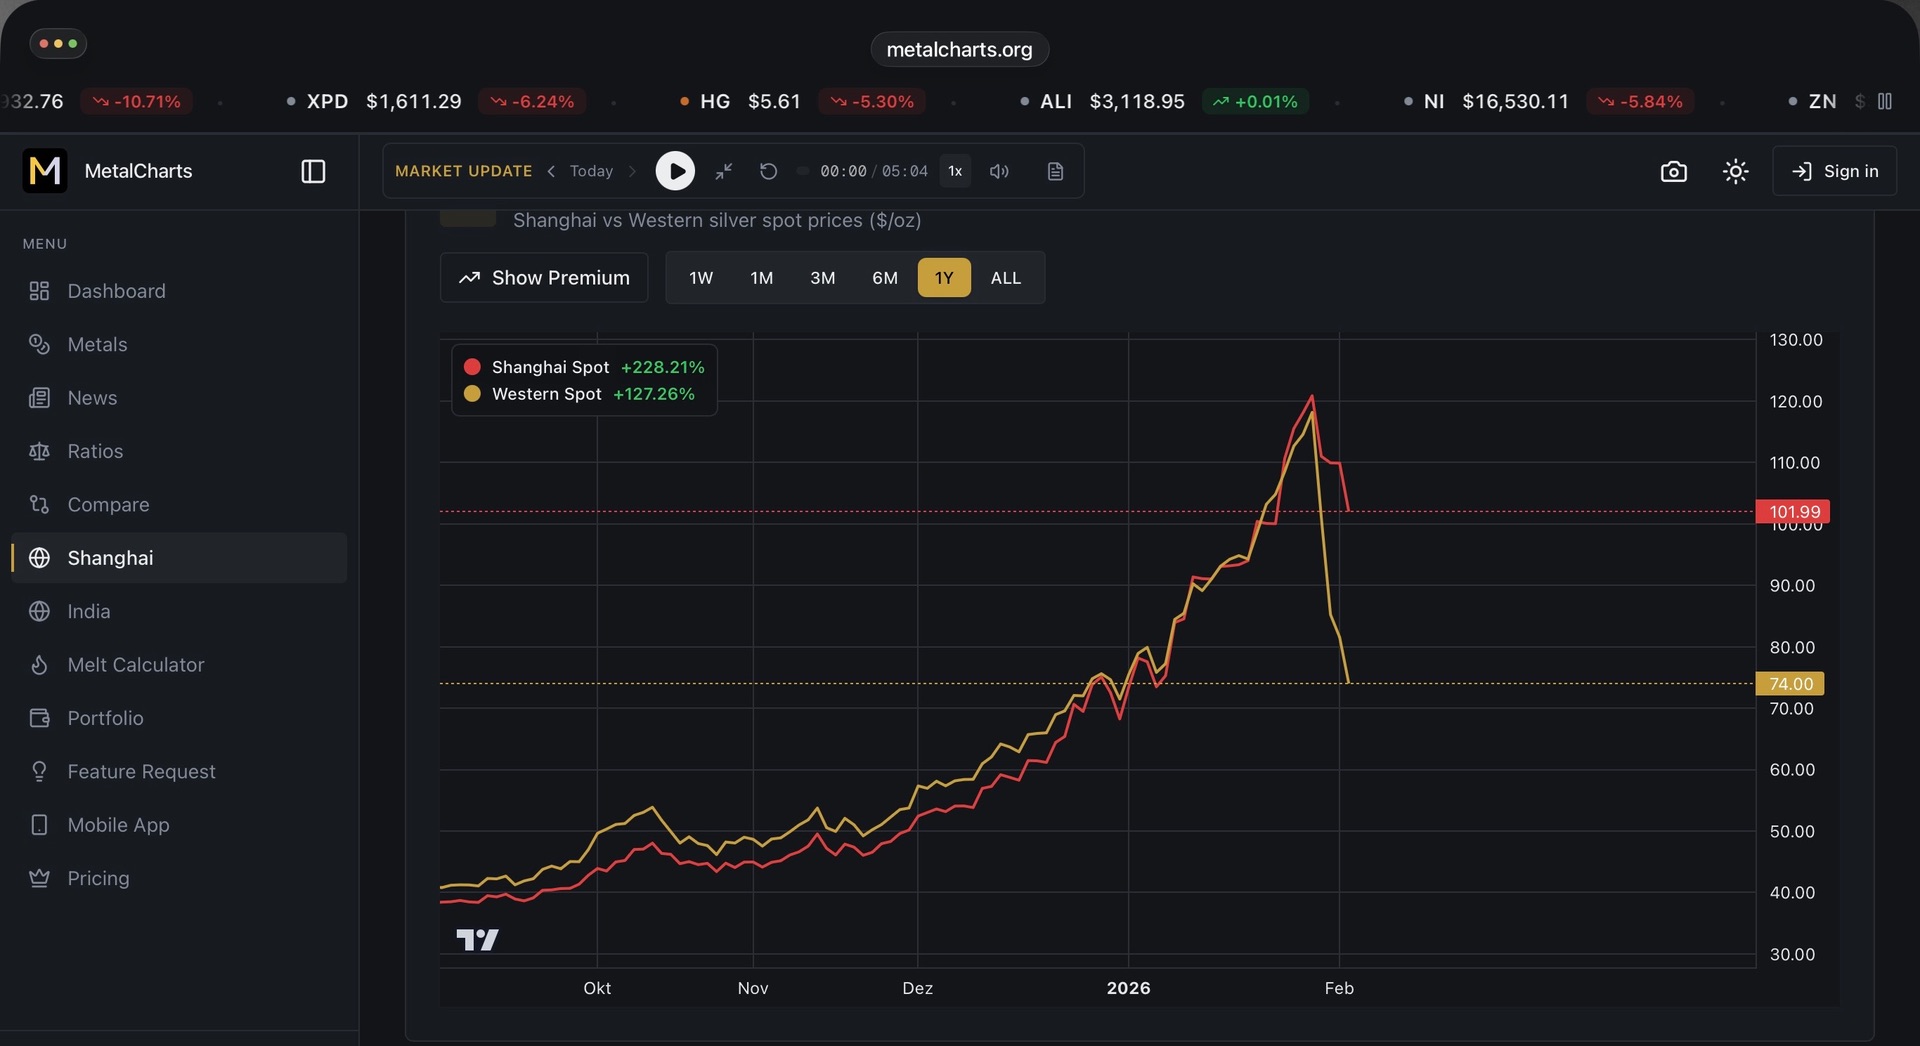The image size is (1920, 1046).
Task: Collapse the market update player
Action: [724, 171]
